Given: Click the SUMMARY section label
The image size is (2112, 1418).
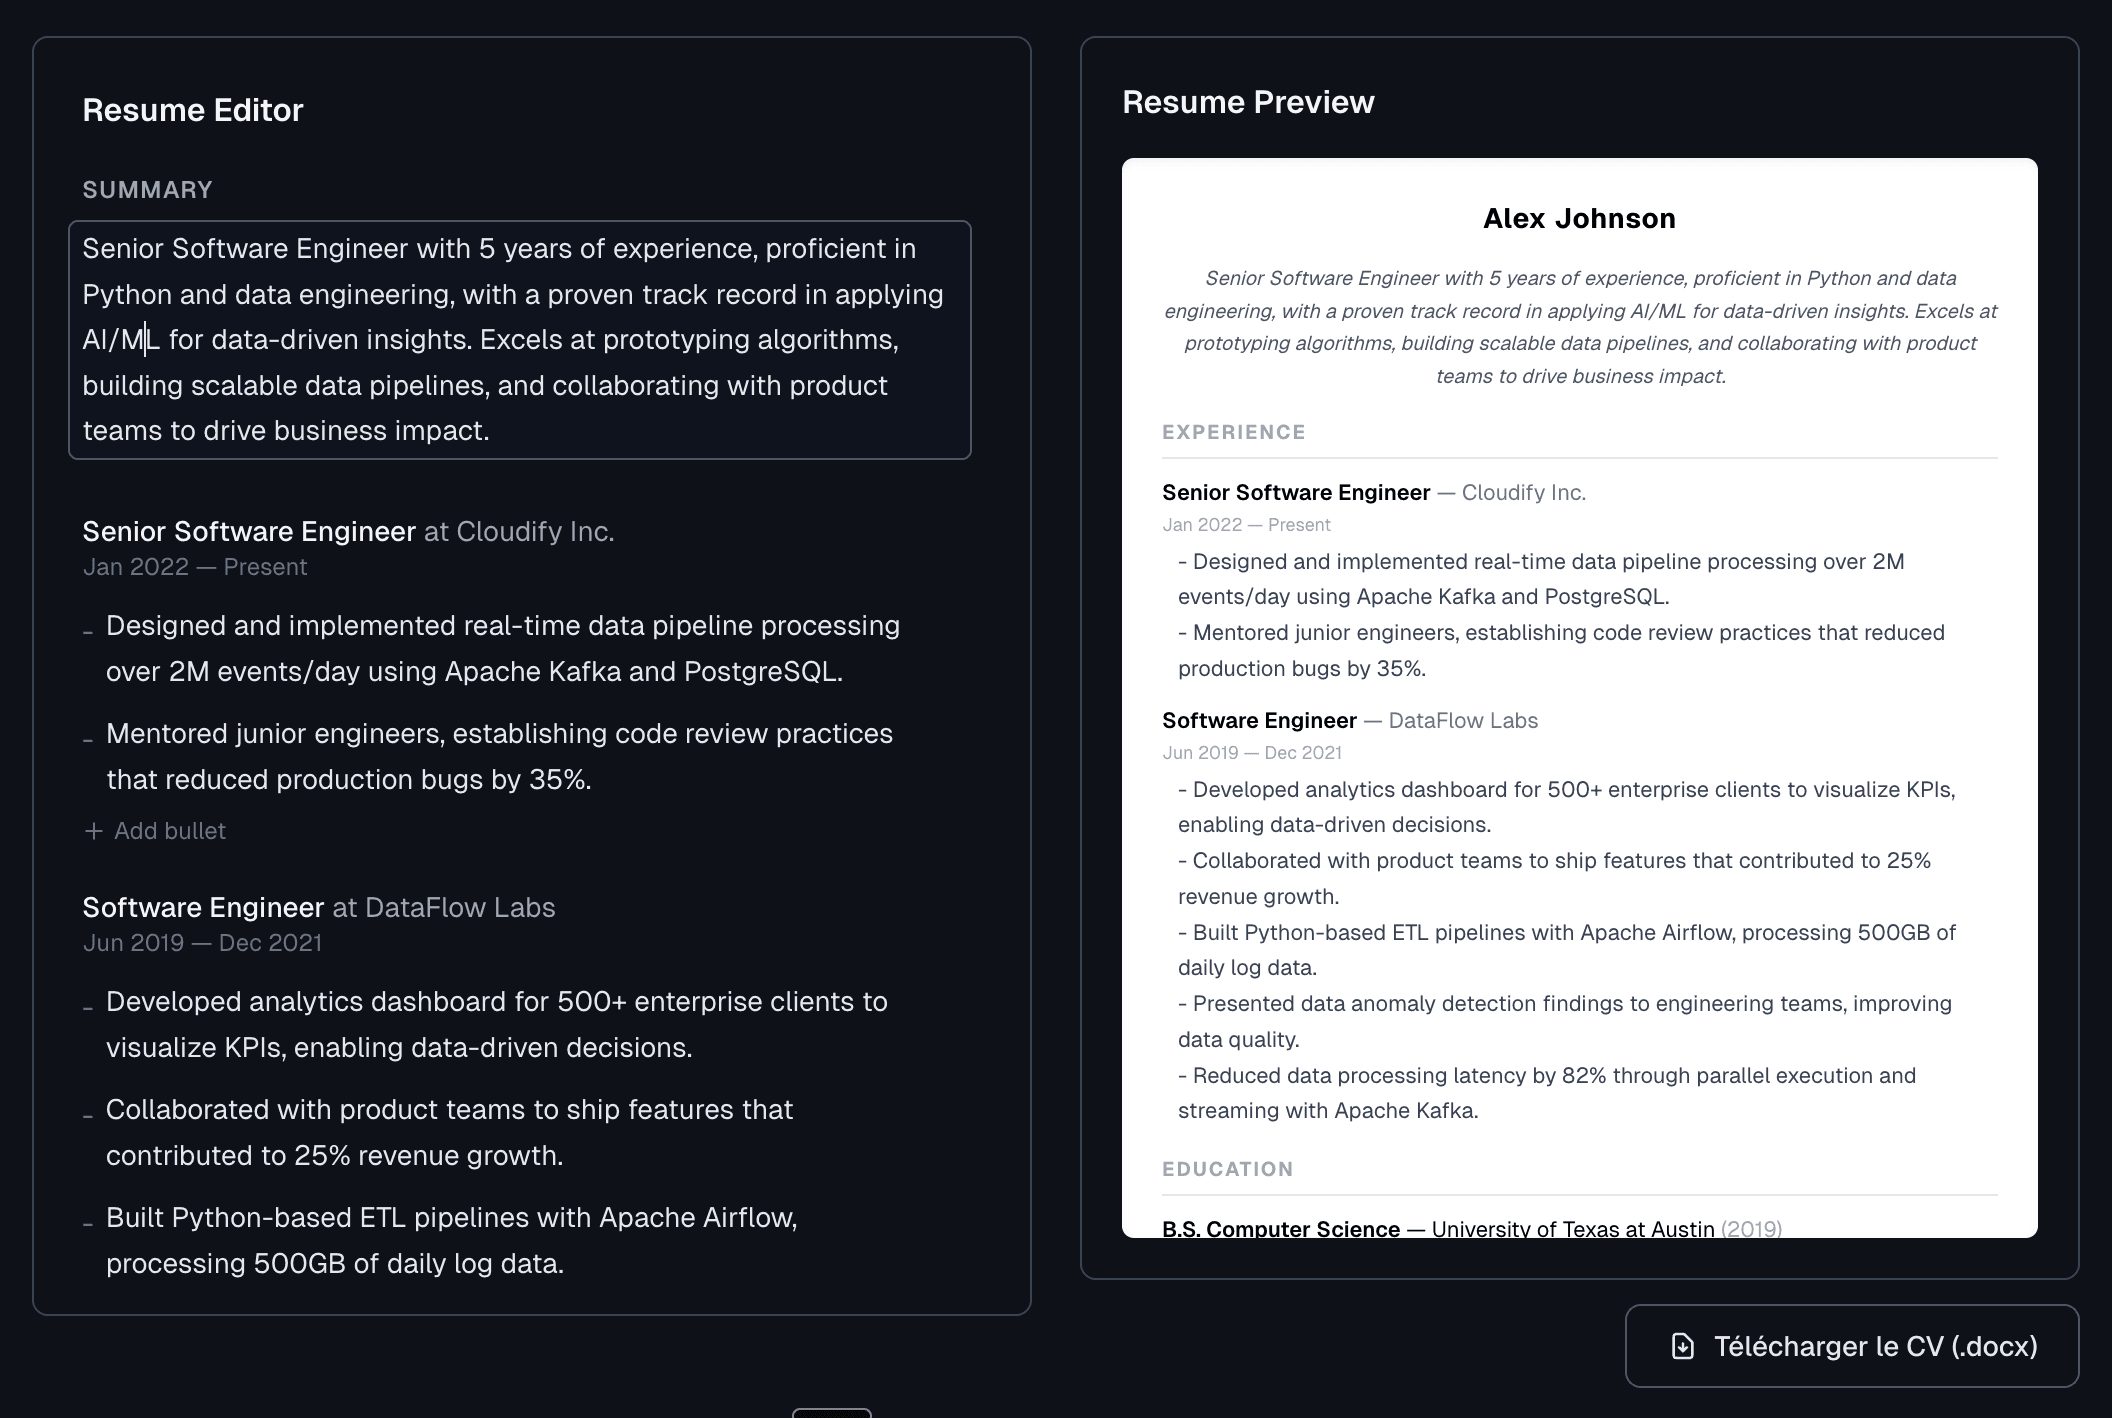Looking at the screenshot, I should point(147,189).
